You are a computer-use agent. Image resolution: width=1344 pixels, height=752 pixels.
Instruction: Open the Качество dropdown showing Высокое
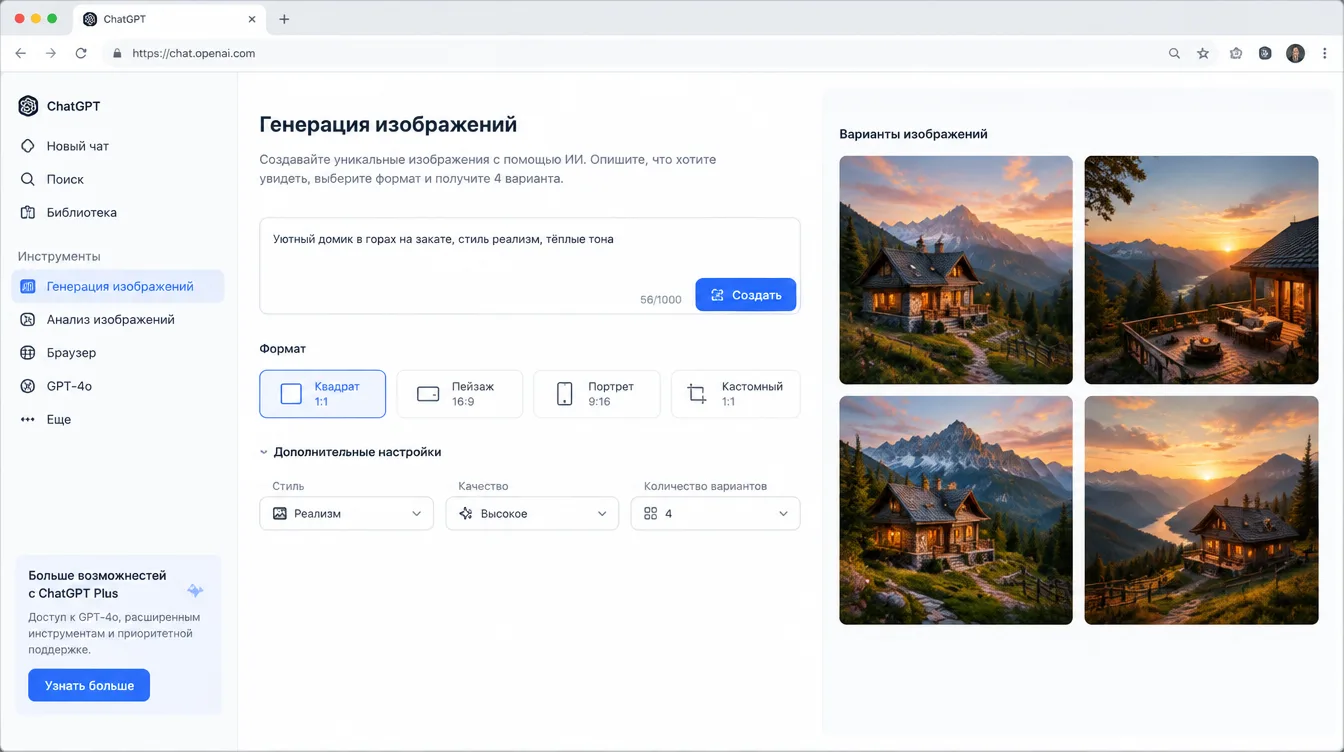tap(532, 513)
